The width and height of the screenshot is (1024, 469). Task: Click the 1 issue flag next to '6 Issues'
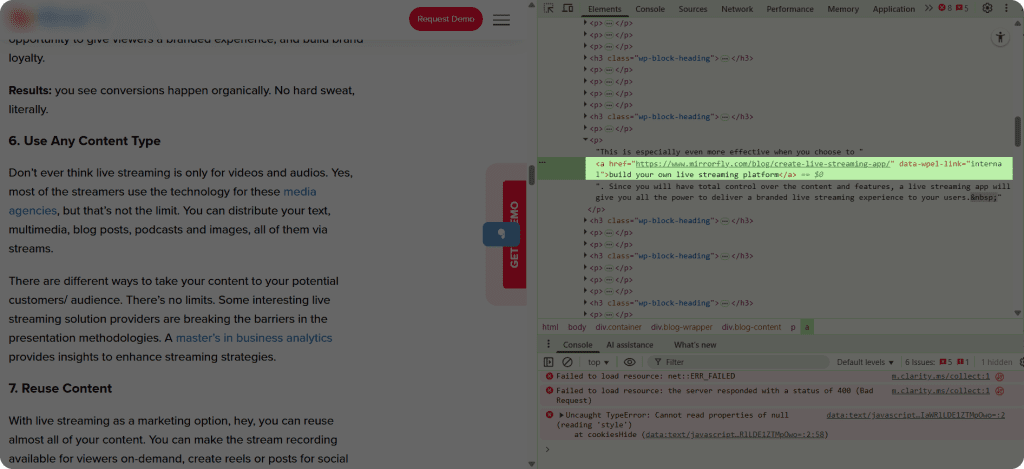(x=963, y=362)
